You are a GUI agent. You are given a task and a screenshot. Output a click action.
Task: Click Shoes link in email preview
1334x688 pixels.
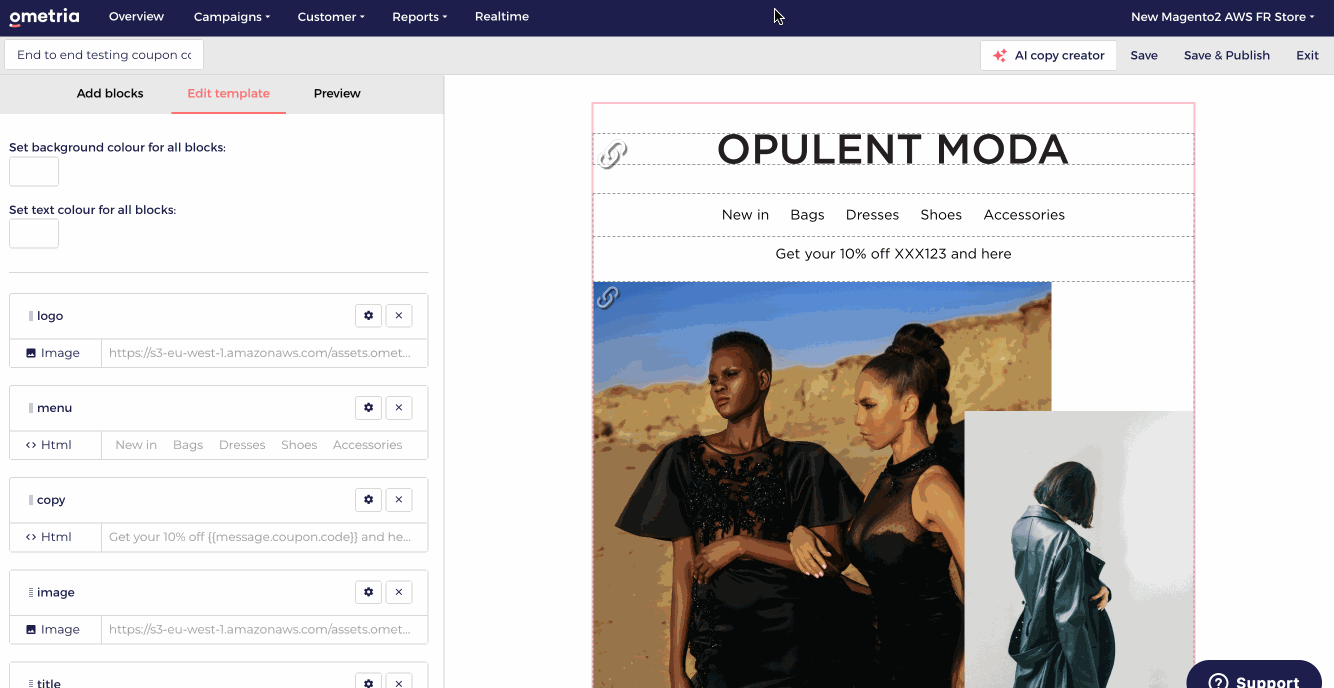[x=941, y=215]
